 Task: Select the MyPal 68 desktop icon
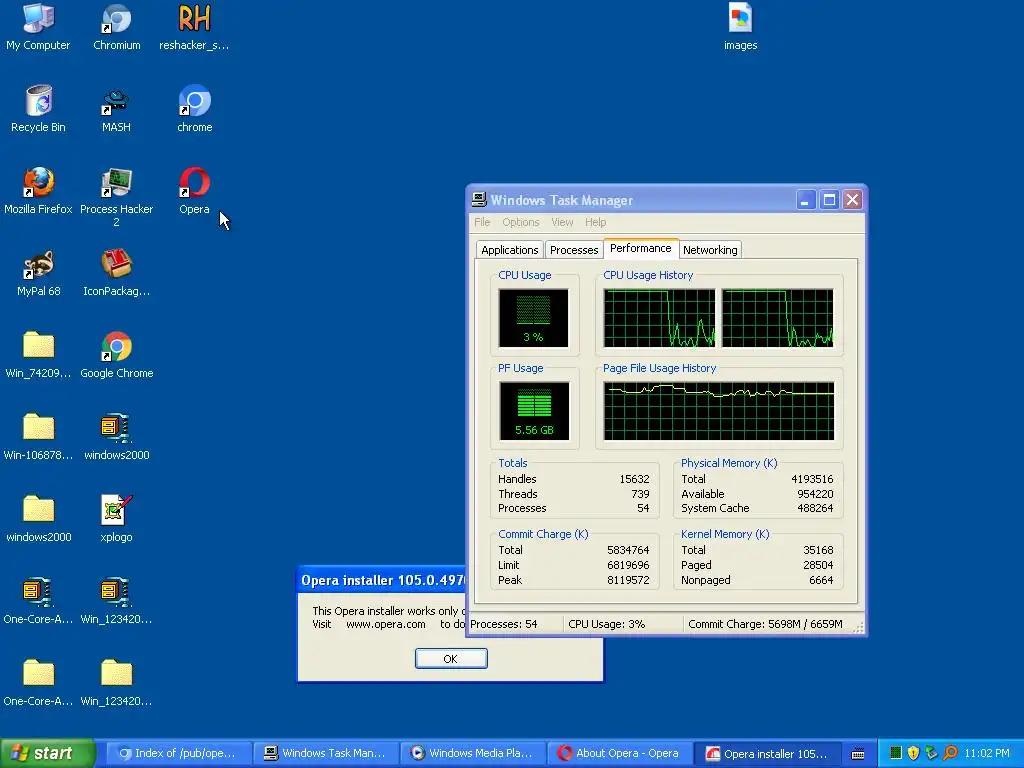(38, 273)
